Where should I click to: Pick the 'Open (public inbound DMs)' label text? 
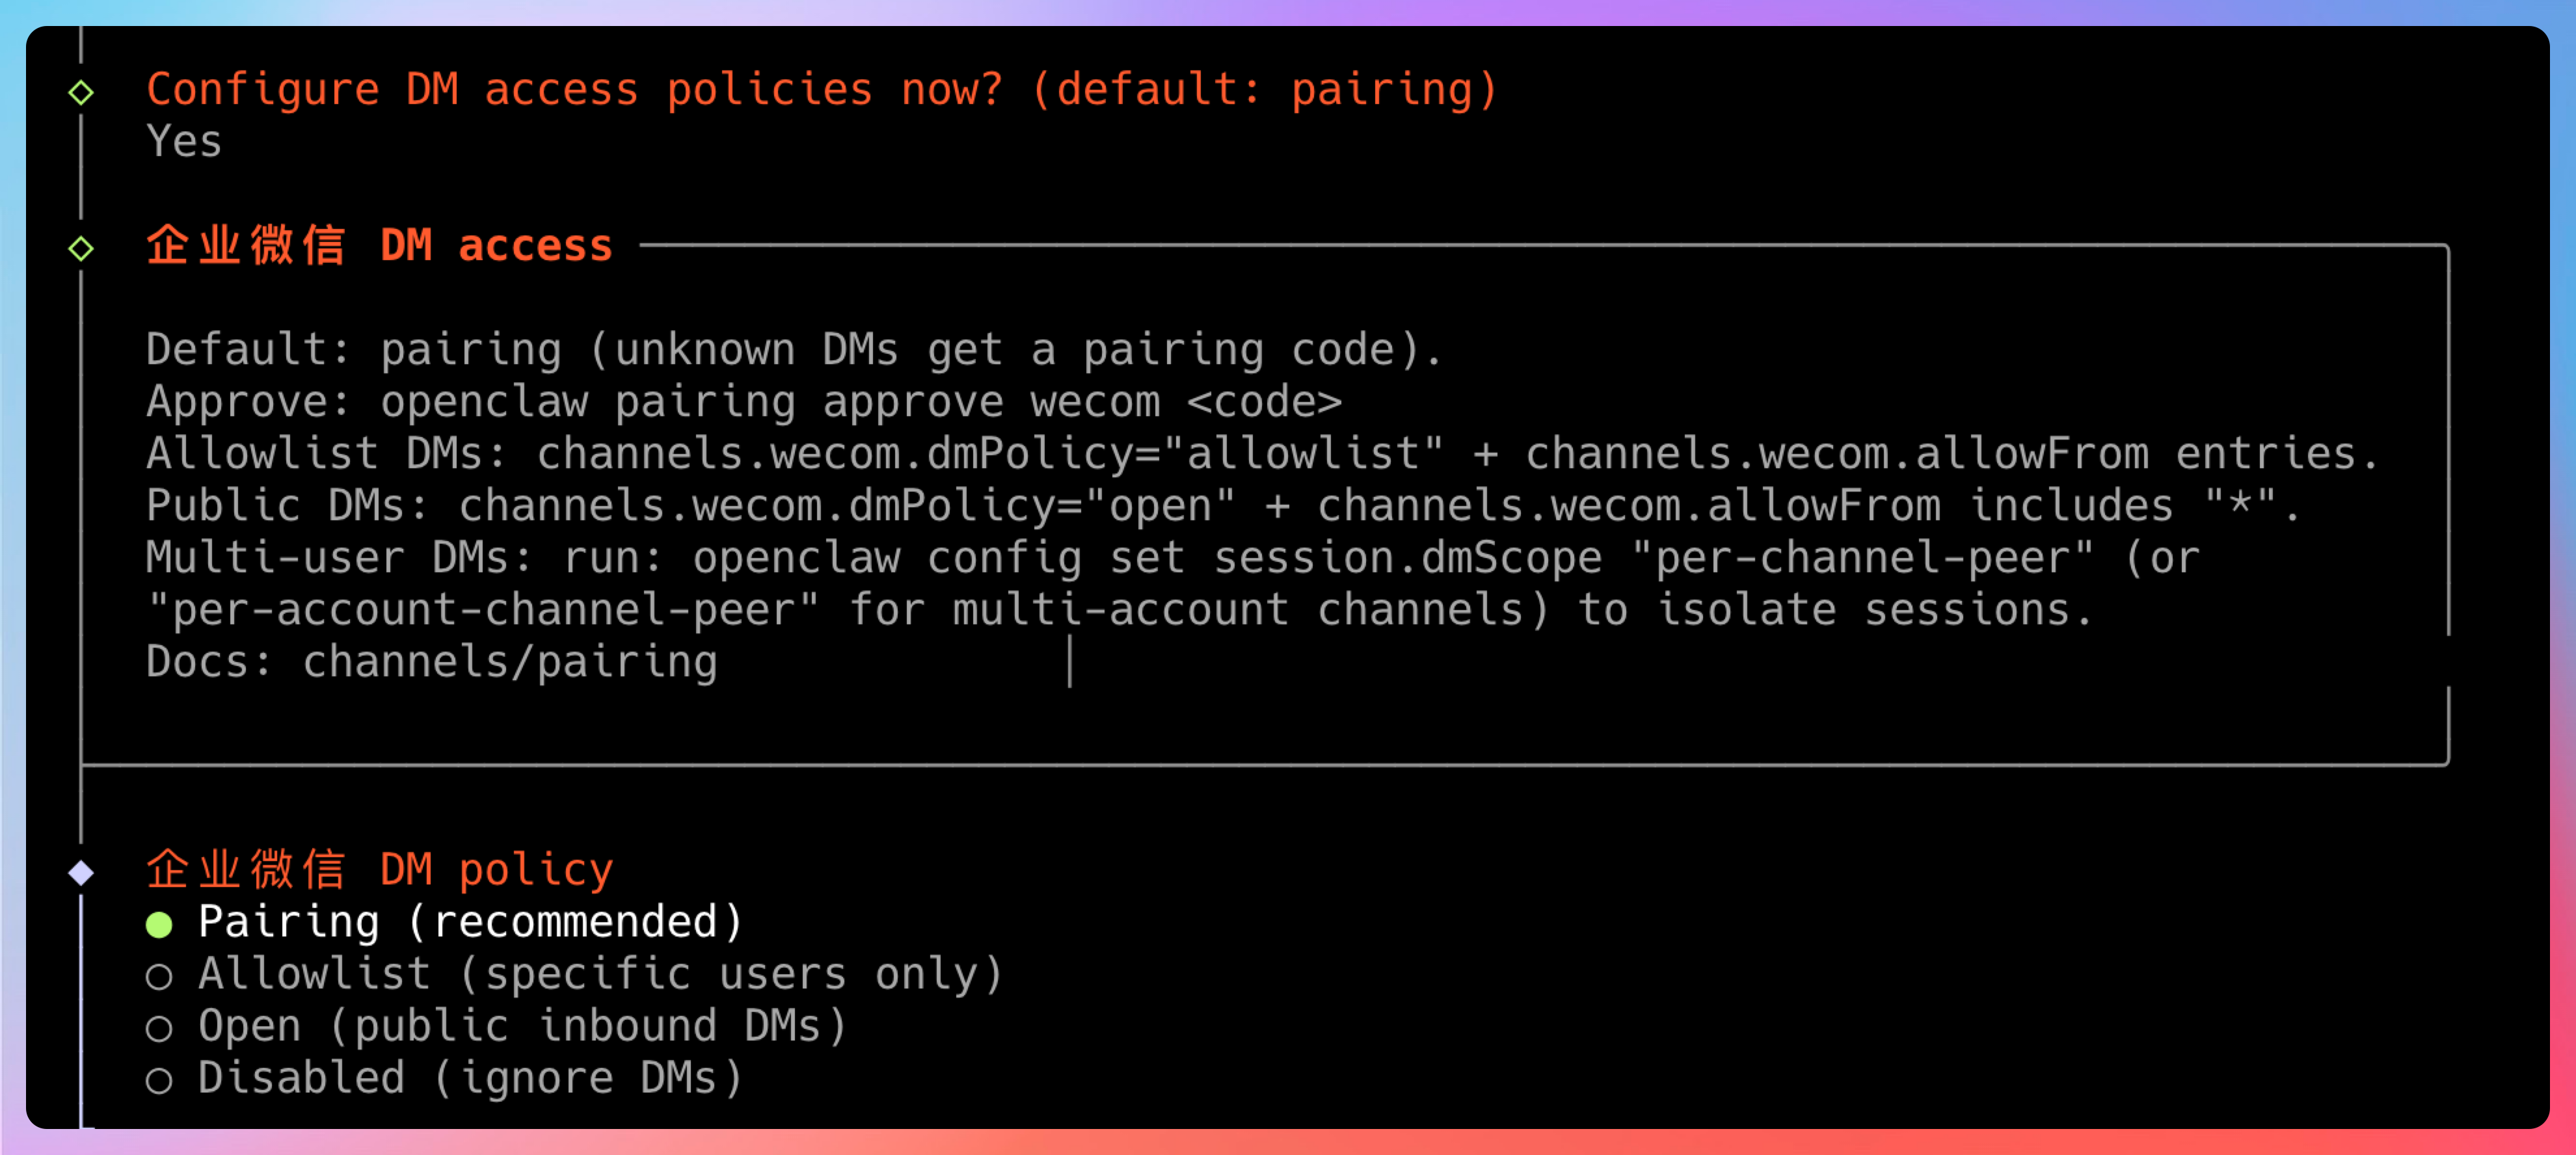(x=522, y=1026)
